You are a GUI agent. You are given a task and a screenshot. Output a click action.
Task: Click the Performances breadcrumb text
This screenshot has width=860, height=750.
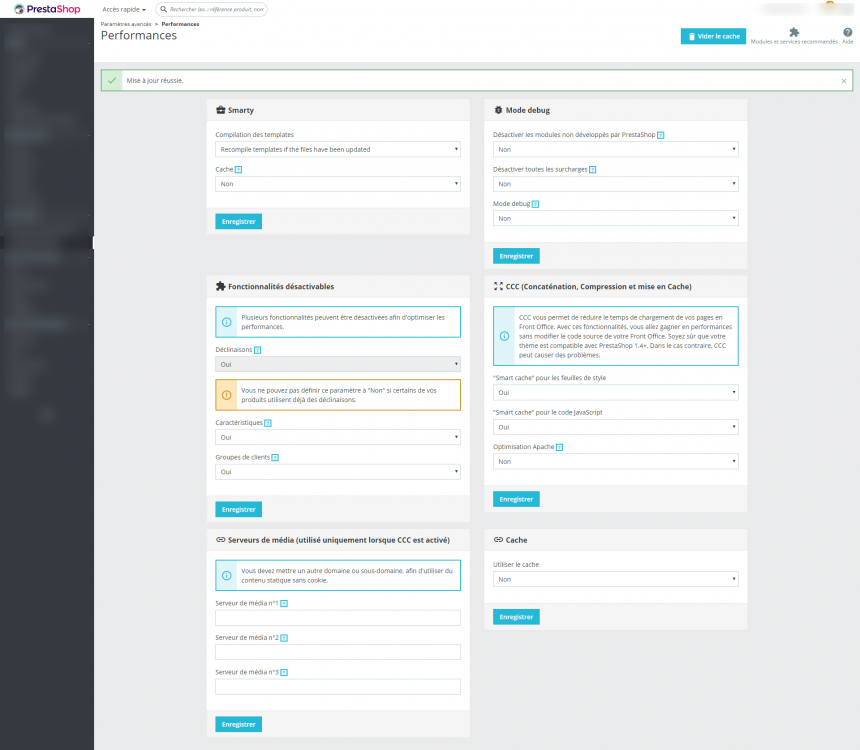180,24
